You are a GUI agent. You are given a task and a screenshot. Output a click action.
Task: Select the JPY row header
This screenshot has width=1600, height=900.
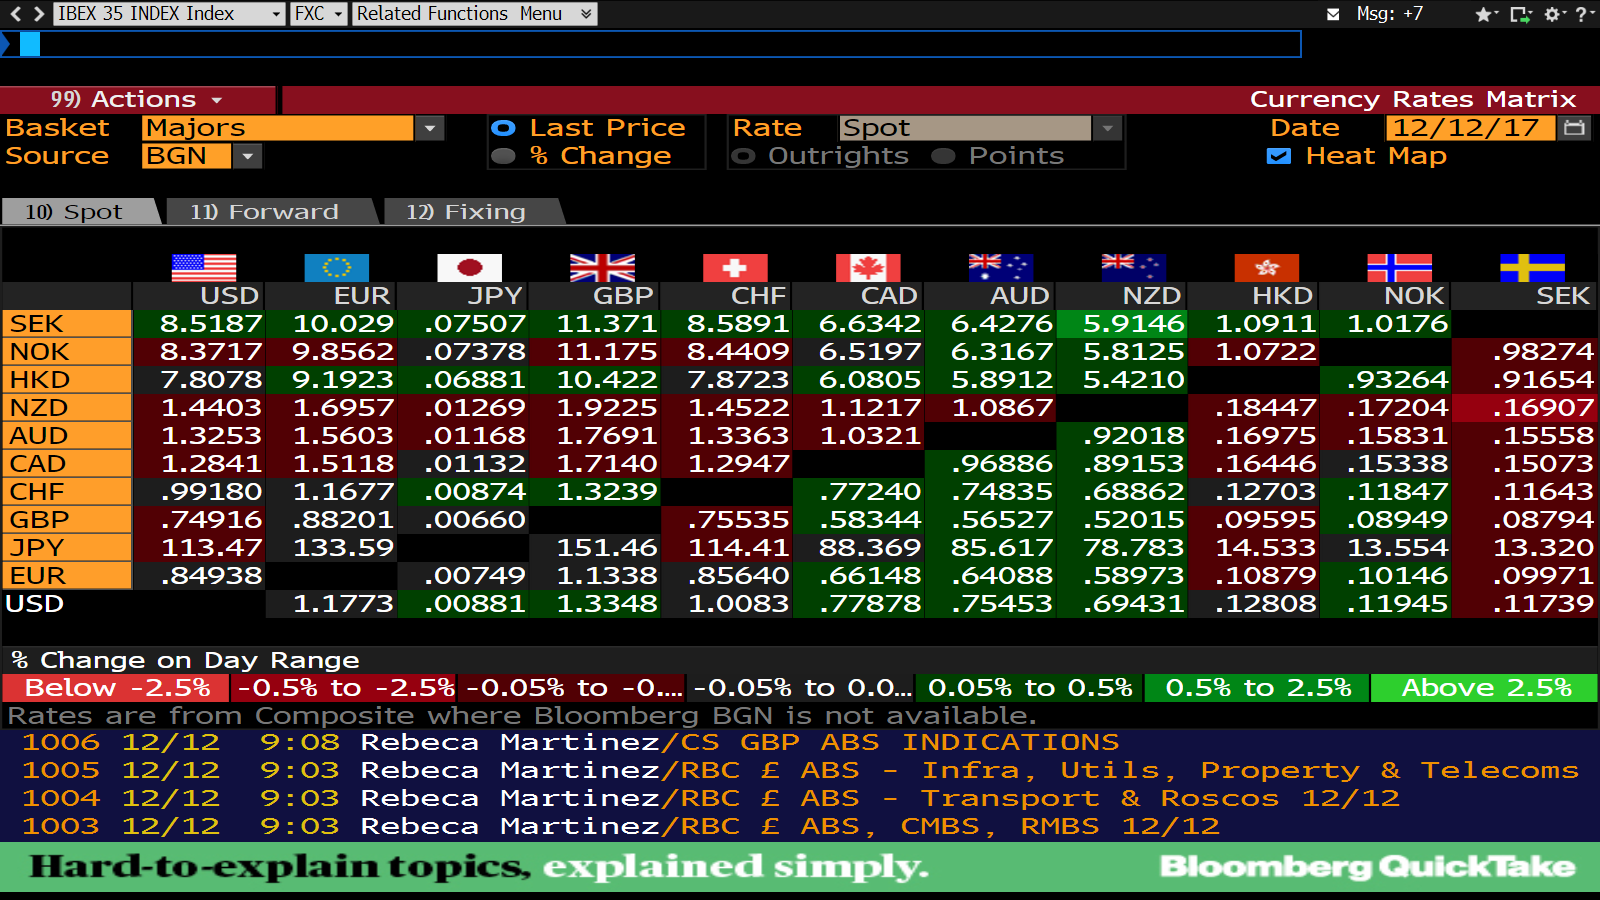[67, 548]
